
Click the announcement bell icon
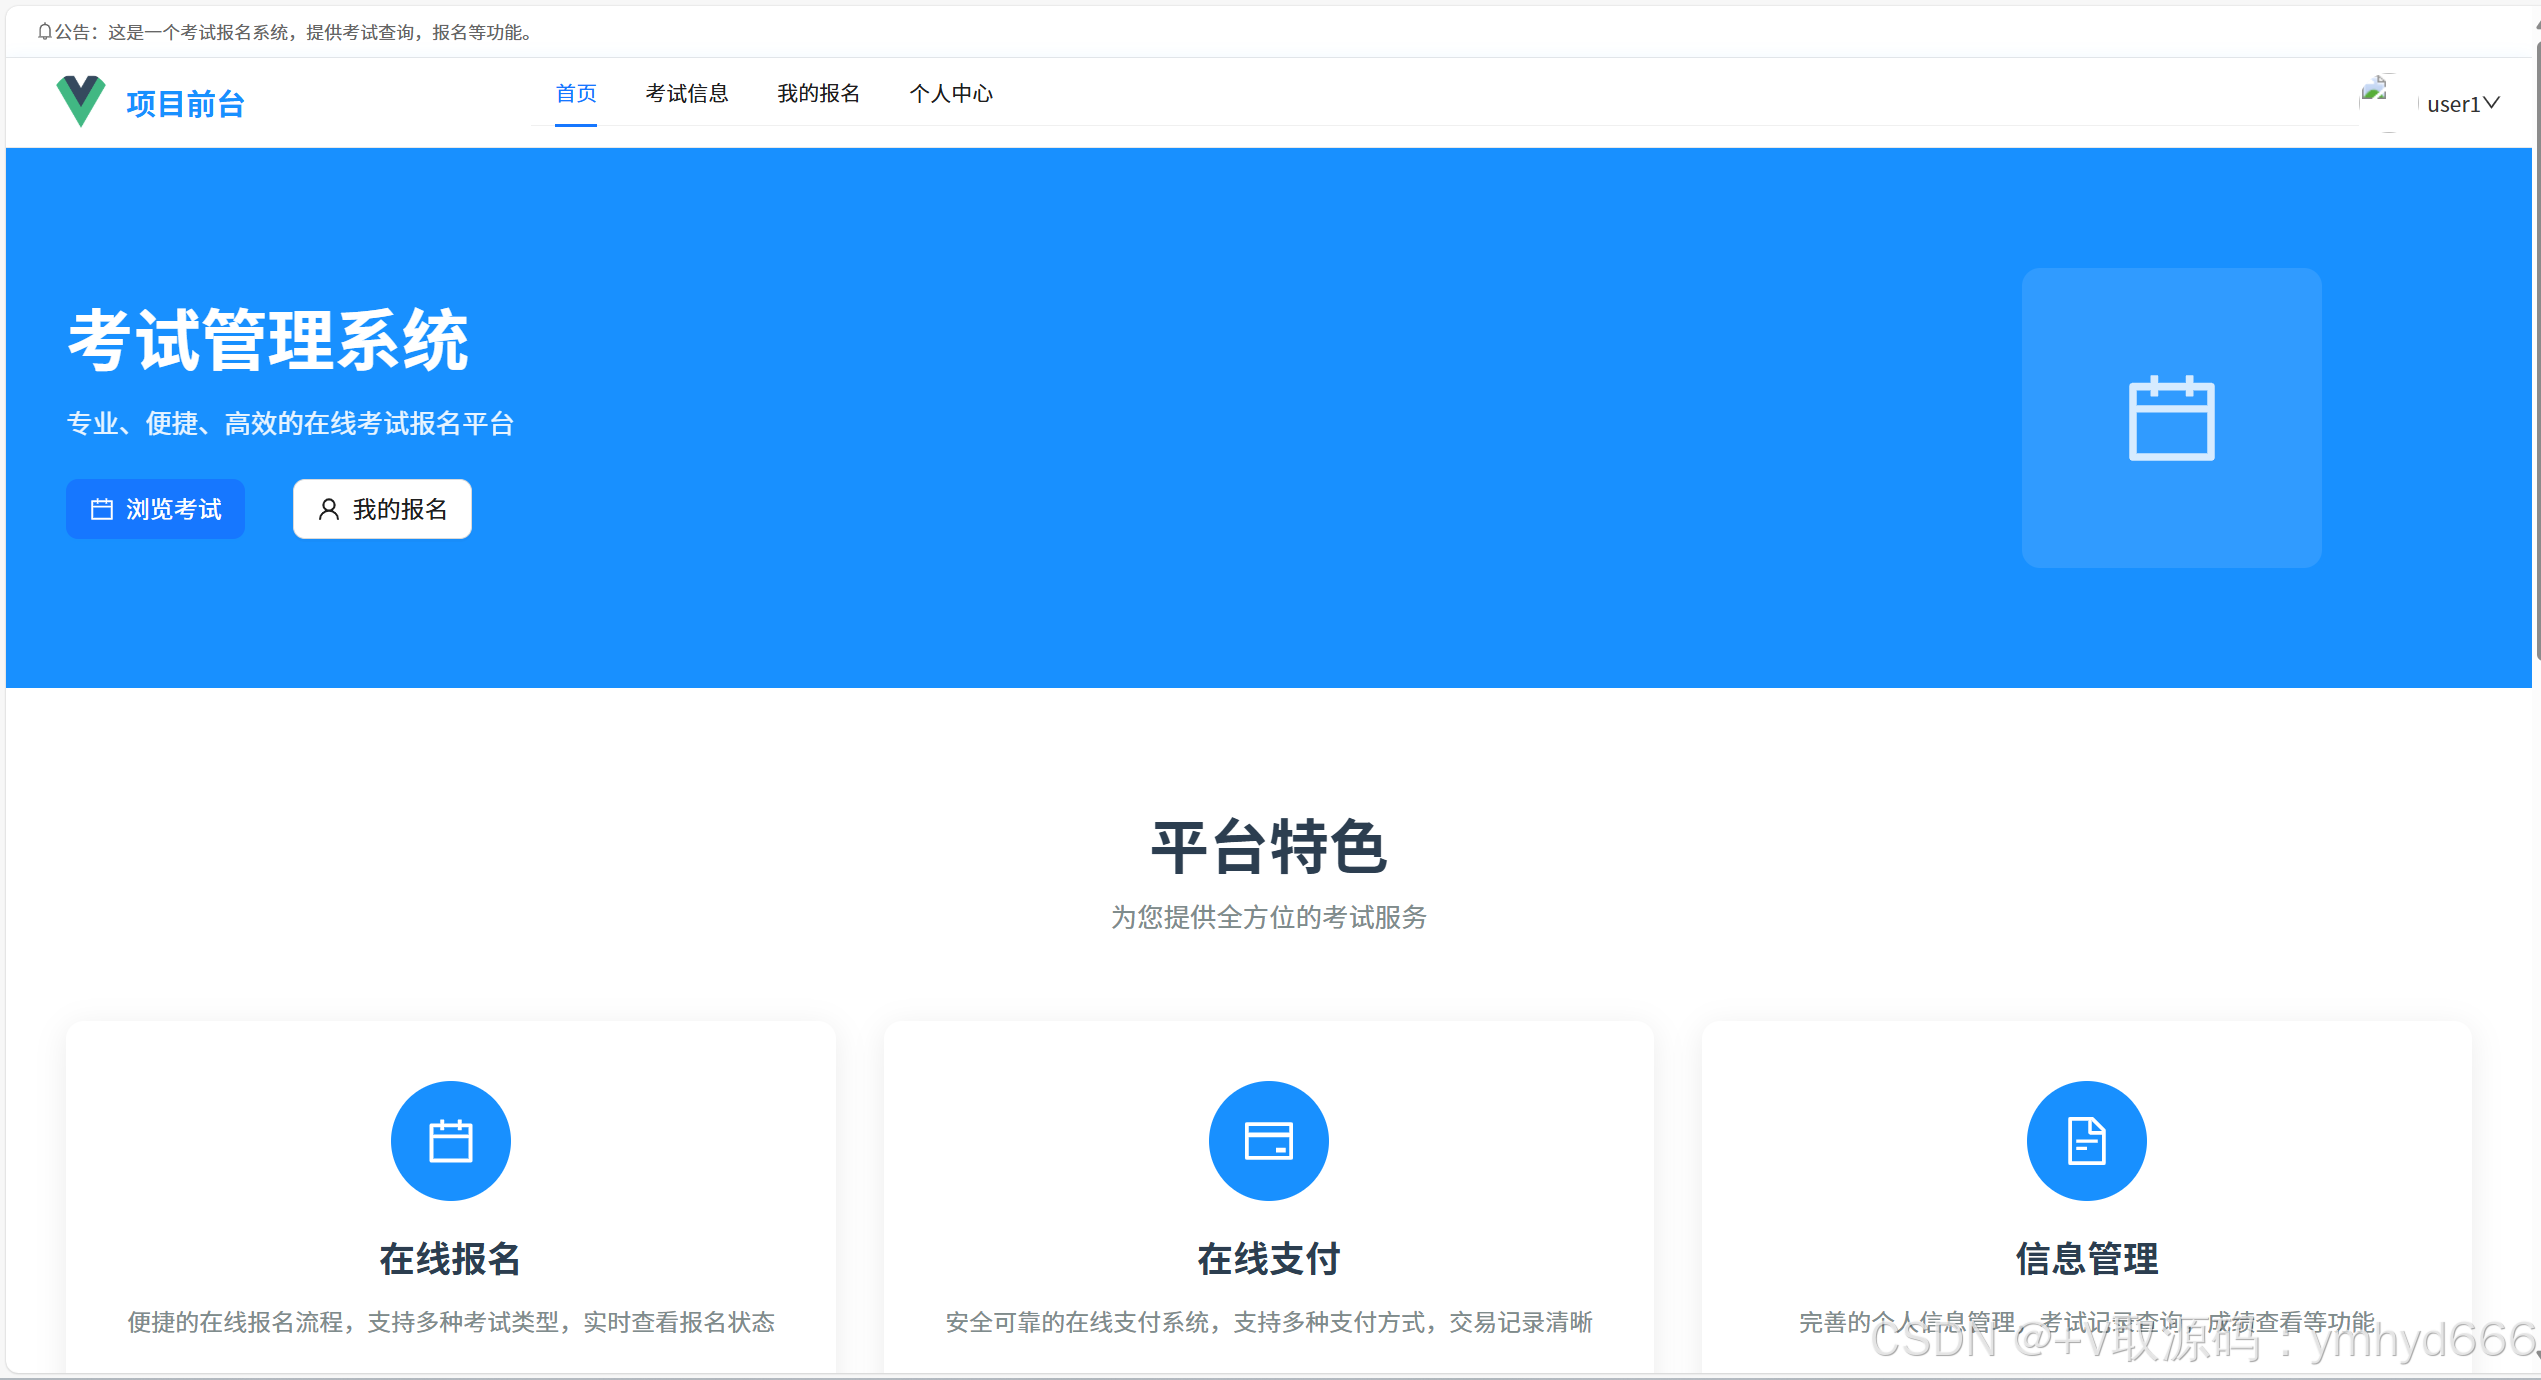pos(44,32)
